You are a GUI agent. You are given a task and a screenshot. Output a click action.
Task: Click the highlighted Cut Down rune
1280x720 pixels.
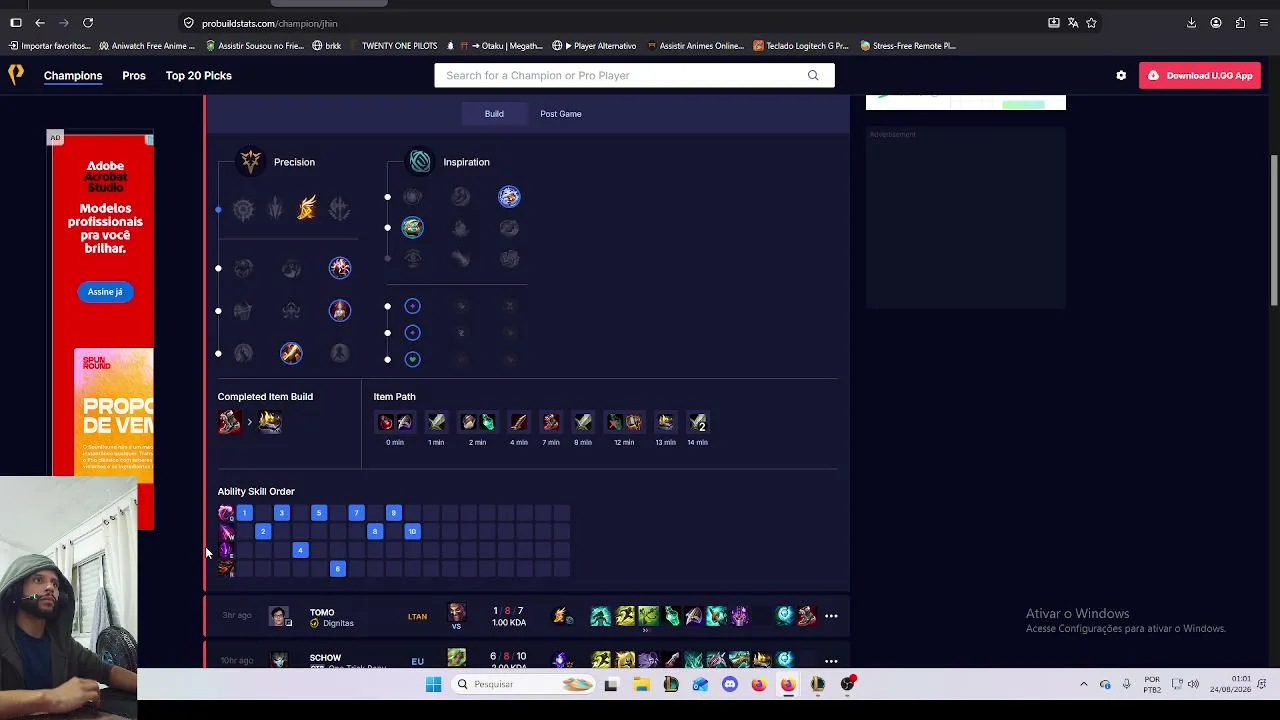pos(291,353)
